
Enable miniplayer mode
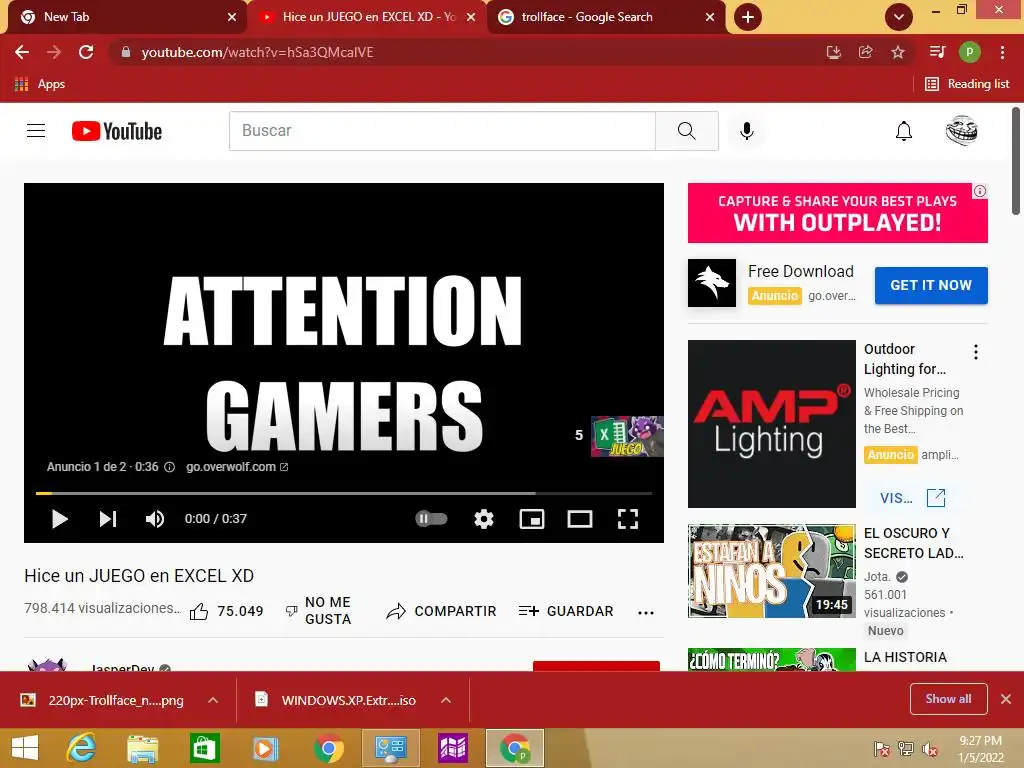pyautogui.click(x=532, y=519)
